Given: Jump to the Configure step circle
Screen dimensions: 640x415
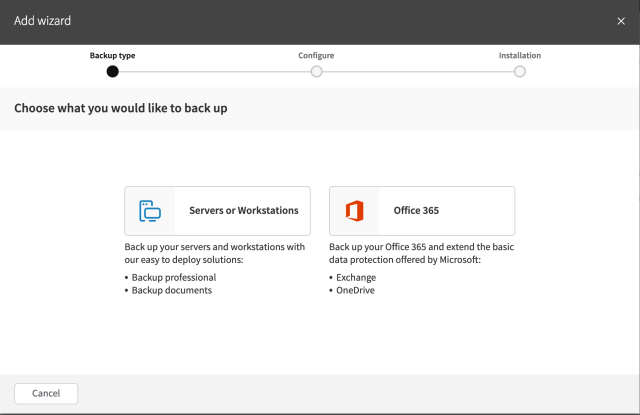Looking at the screenshot, I should 316,71.
